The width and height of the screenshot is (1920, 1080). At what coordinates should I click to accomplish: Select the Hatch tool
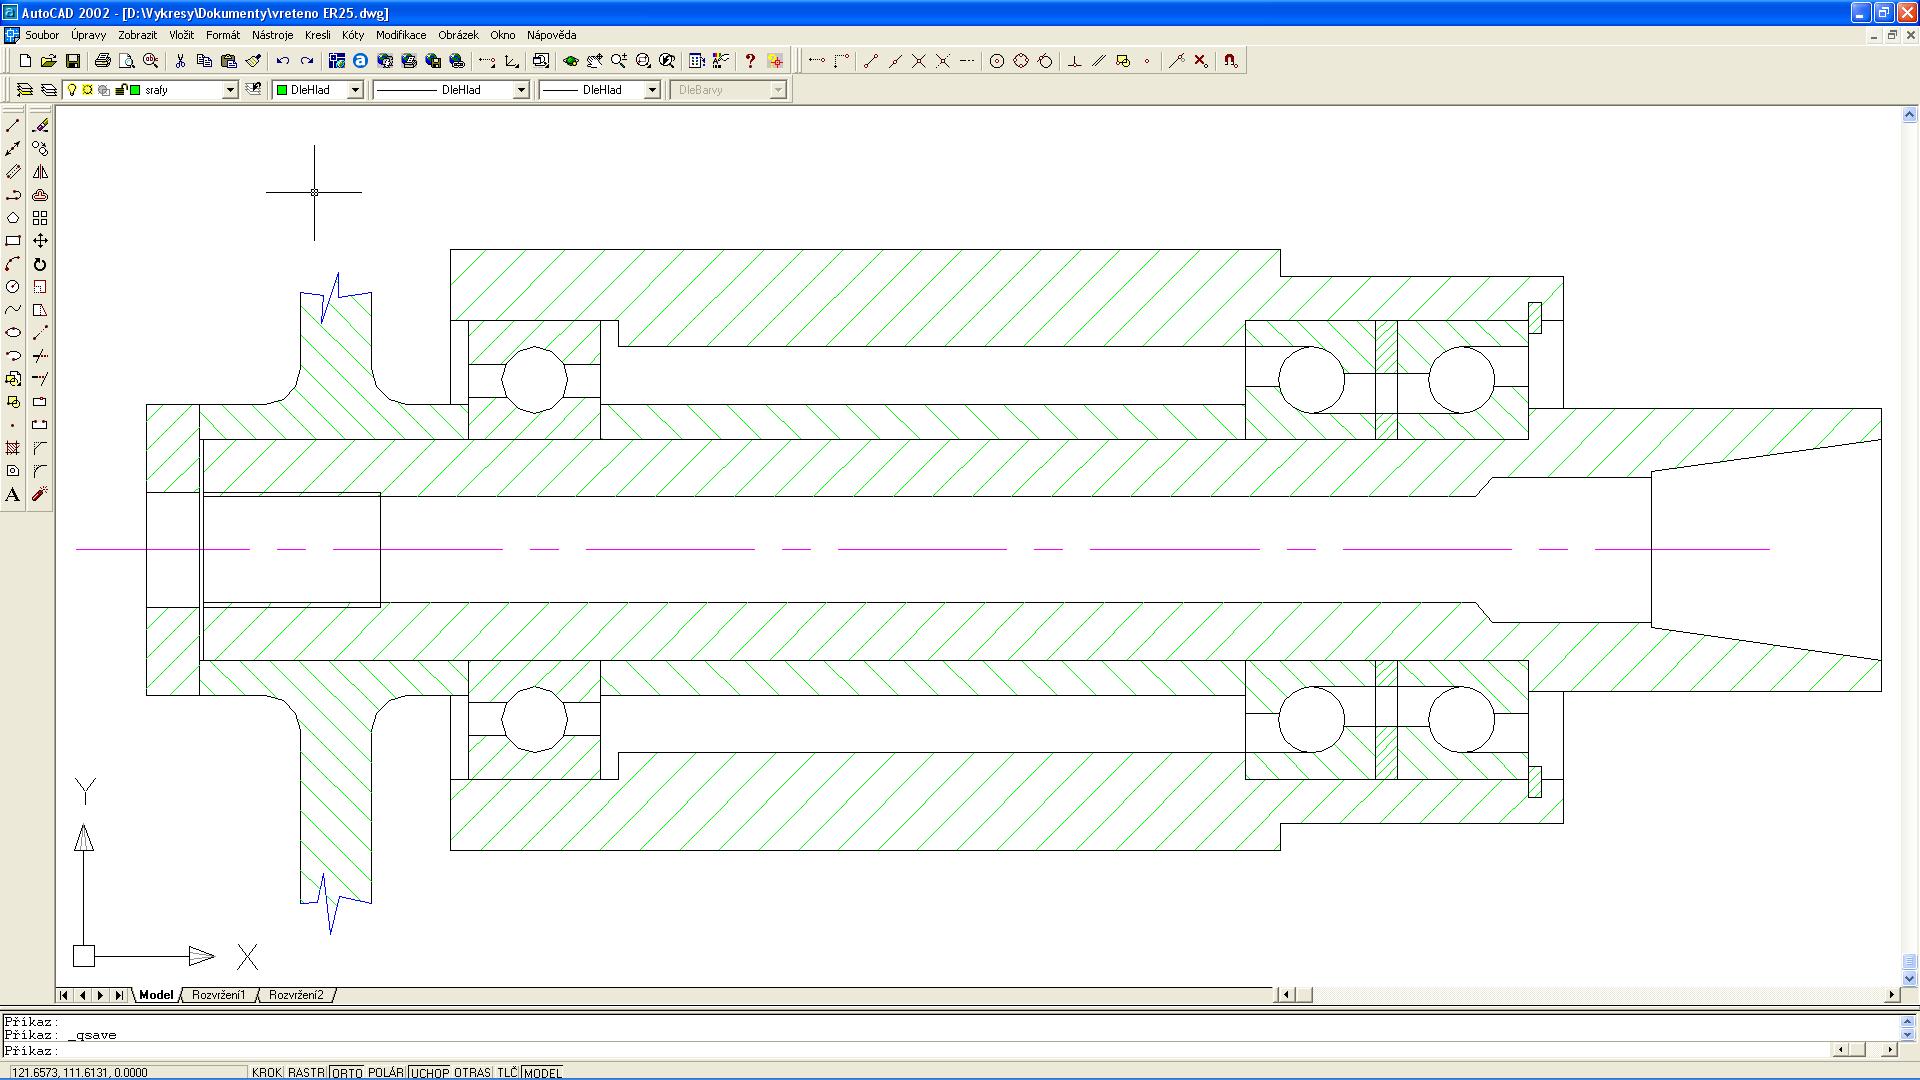[13, 448]
